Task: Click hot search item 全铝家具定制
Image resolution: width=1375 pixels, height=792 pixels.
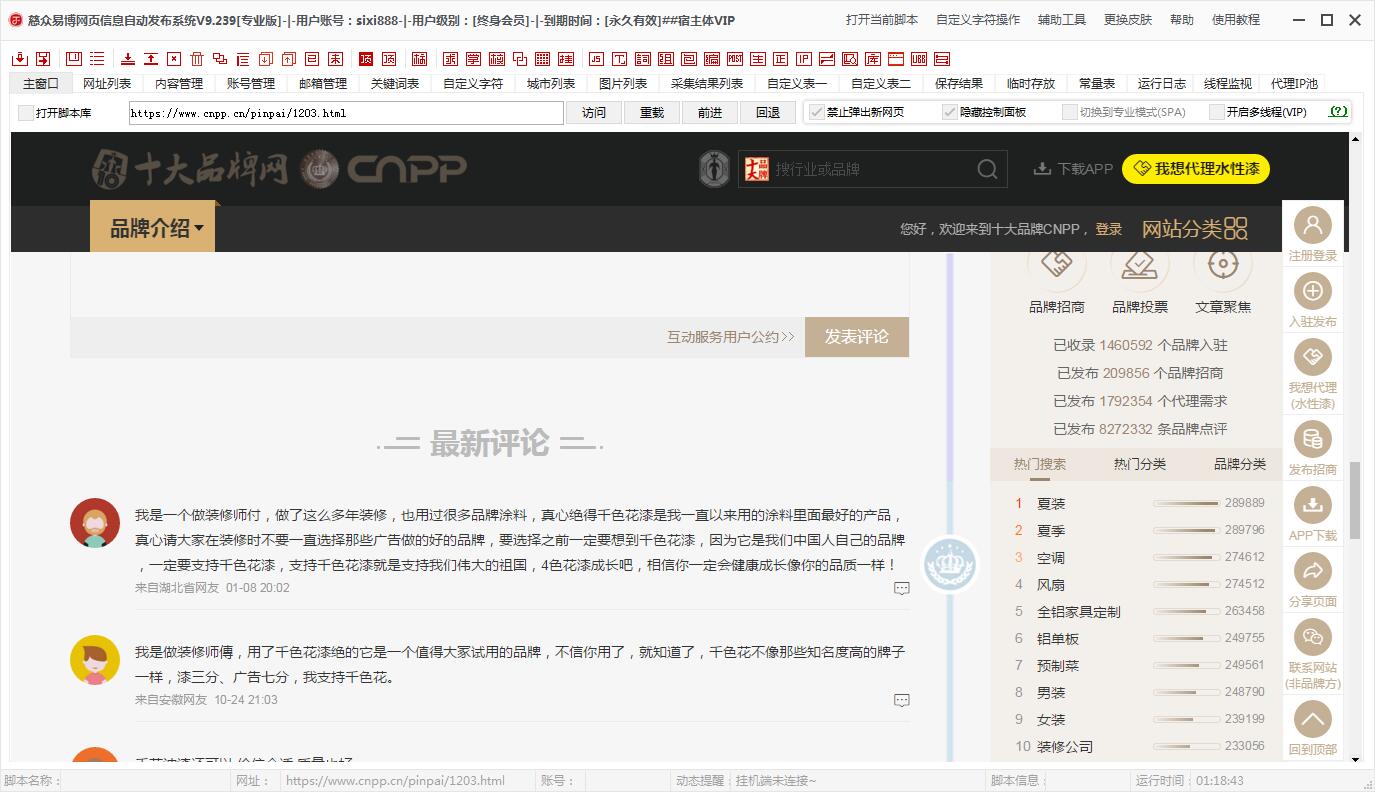Action: 1079,612
